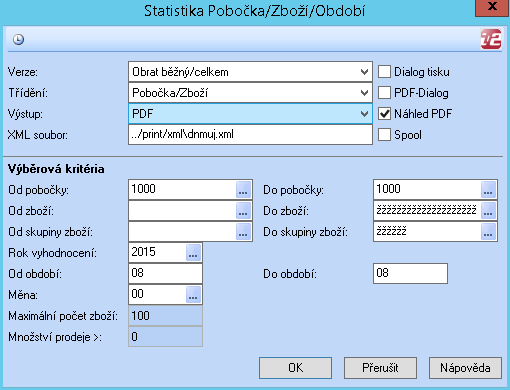The width and height of the screenshot is (510, 390).
Task: Click the clock icon in the toolbar
Action: 18,39
